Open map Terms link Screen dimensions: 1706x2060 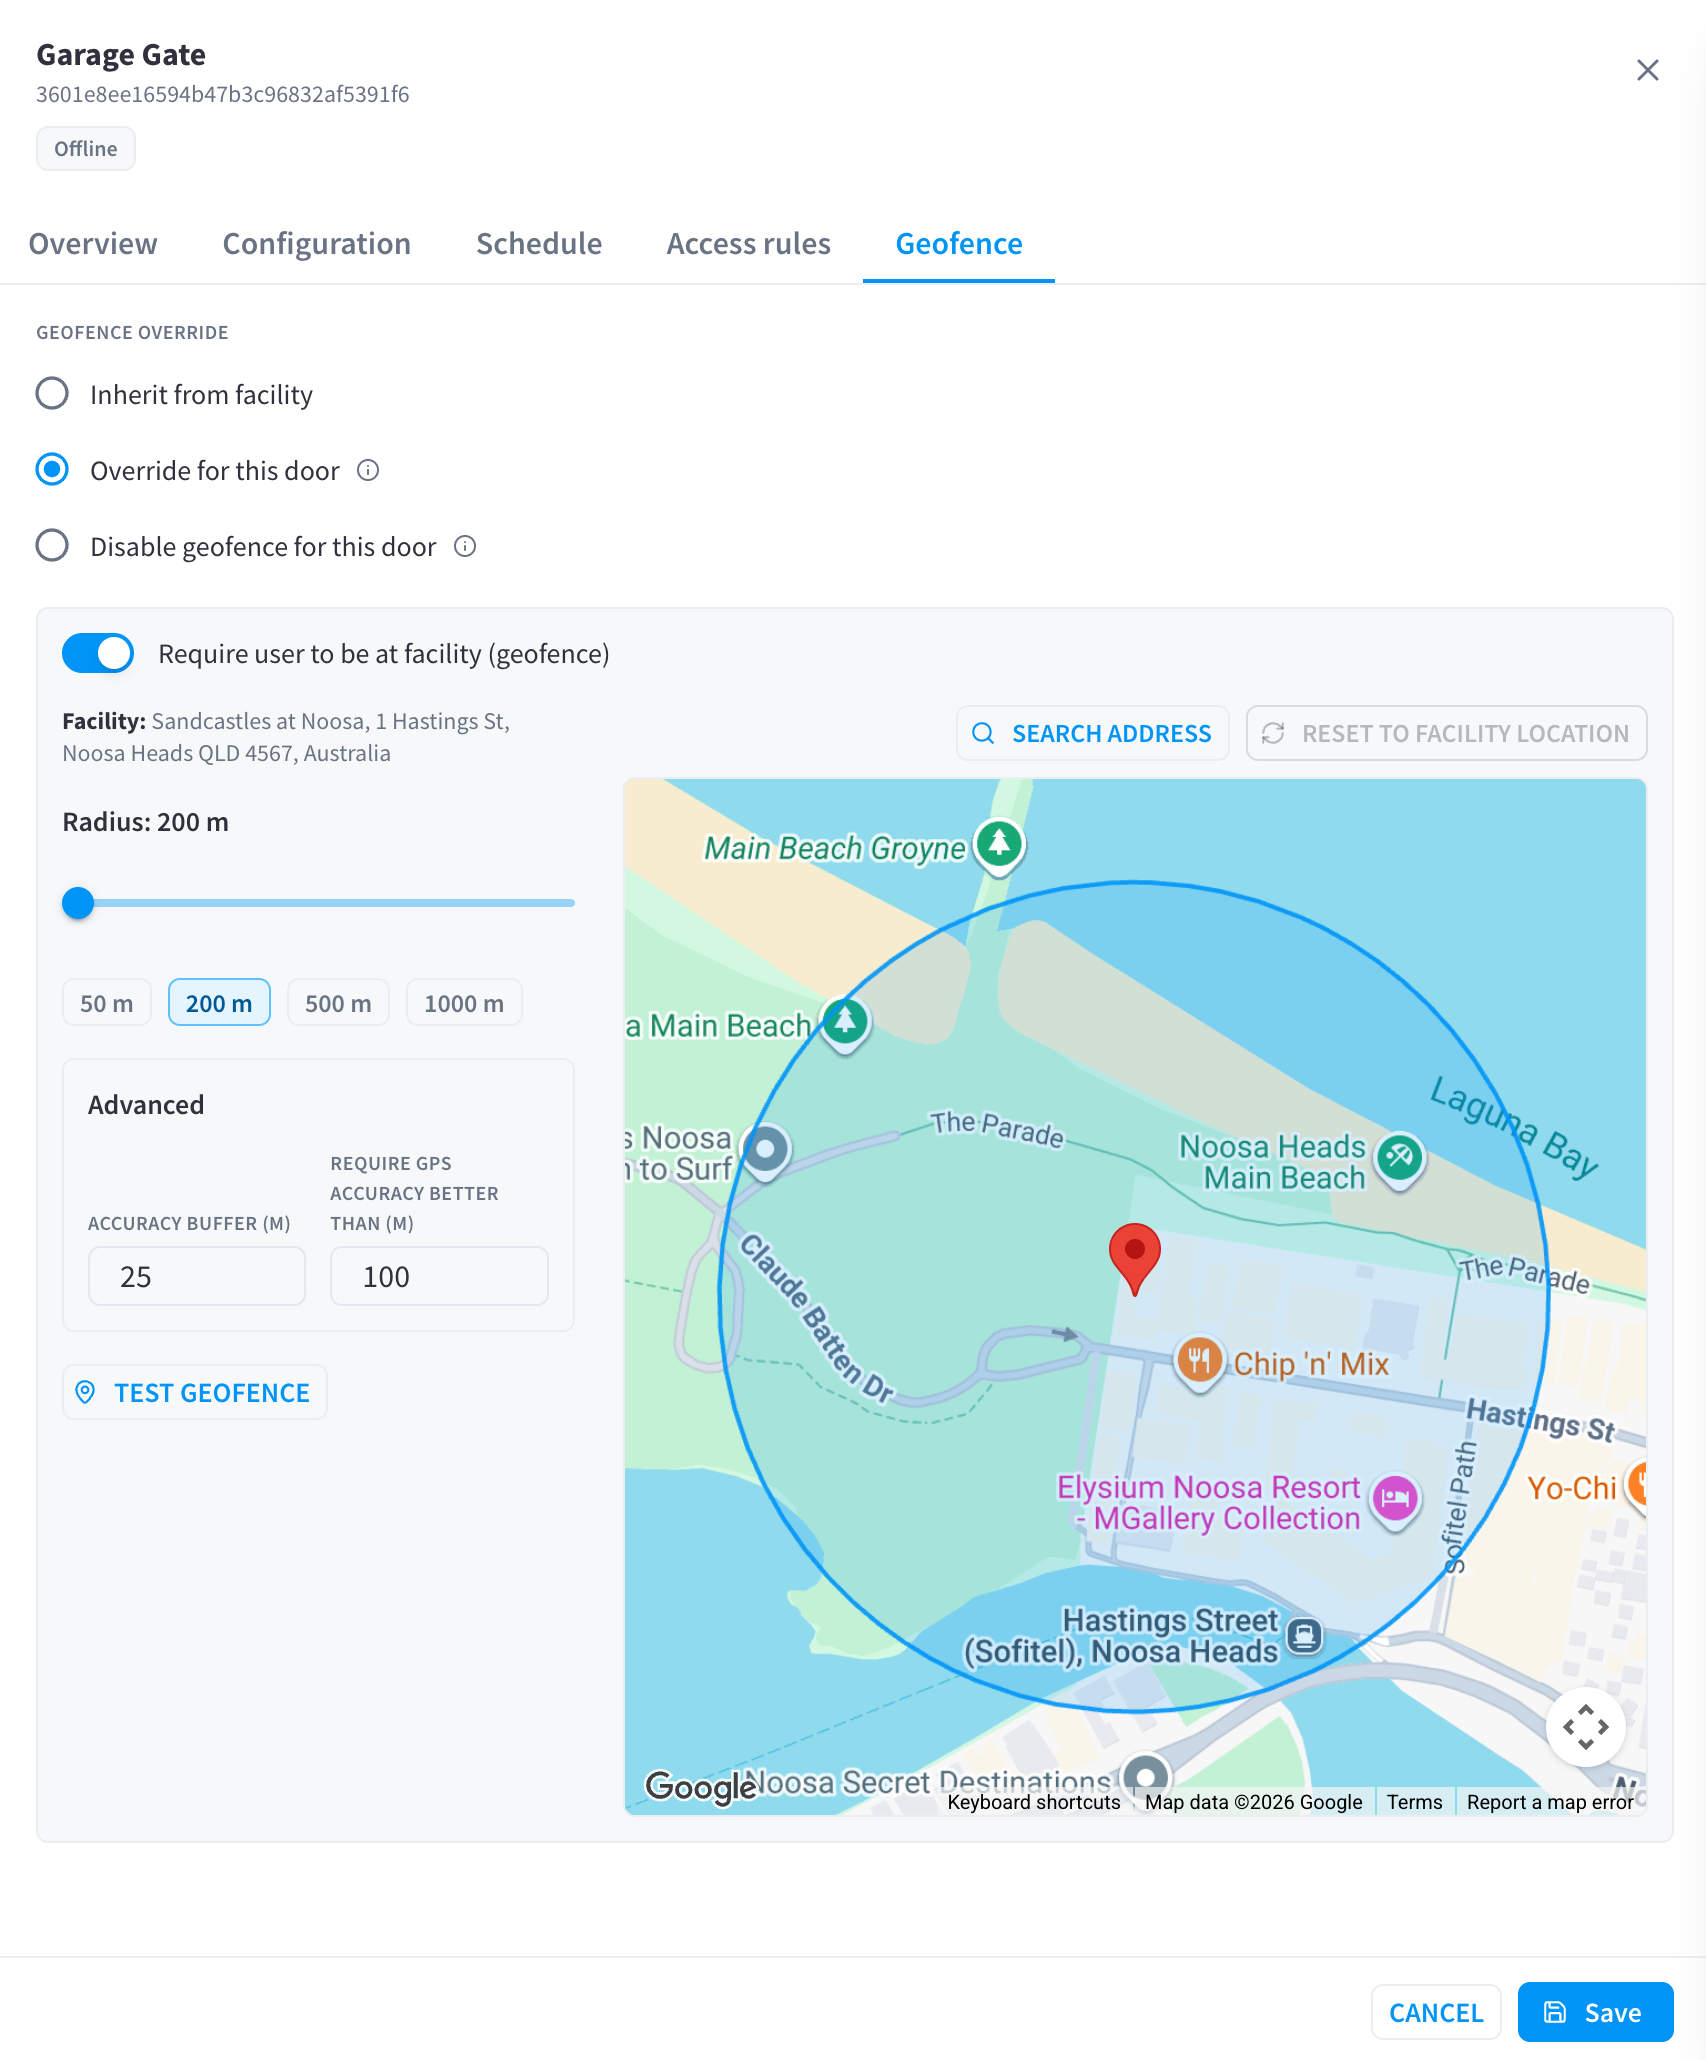click(1414, 1802)
